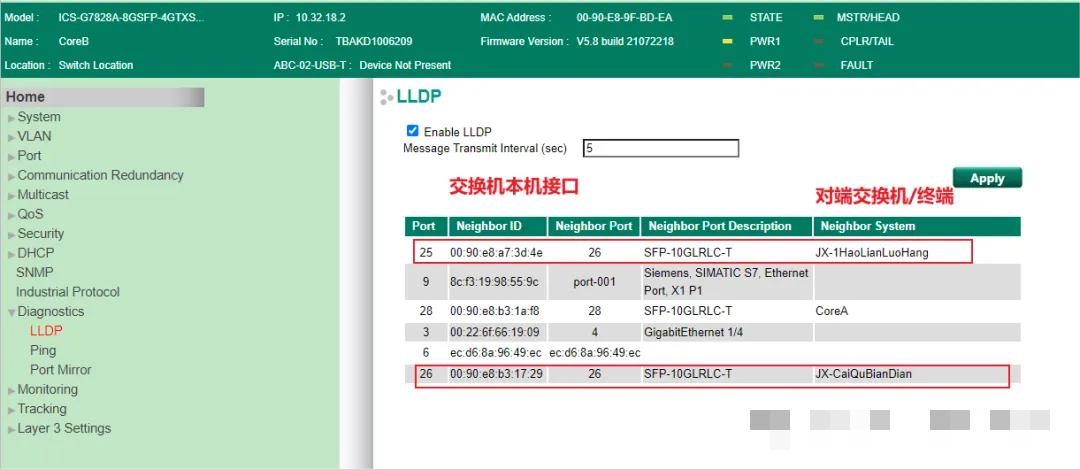Image resolution: width=1080 pixels, height=469 pixels.
Task: Click serial number TBAKD1006209
Action: [x=373, y=41]
